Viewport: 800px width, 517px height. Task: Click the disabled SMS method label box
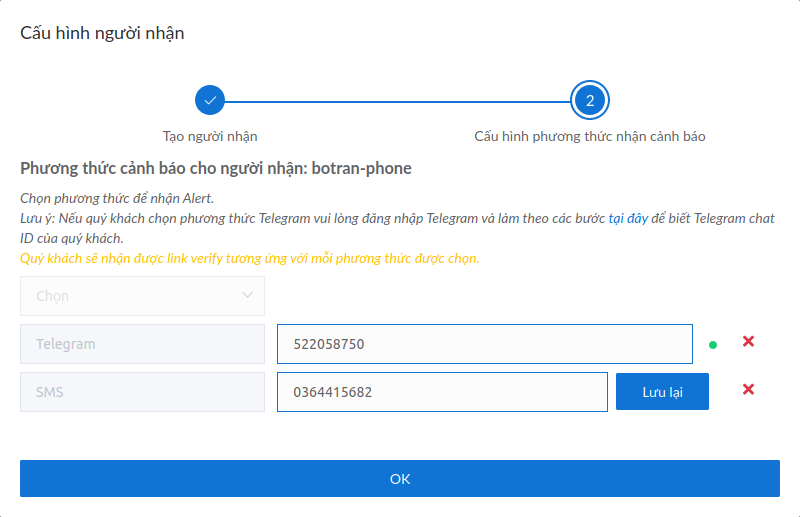(142, 392)
